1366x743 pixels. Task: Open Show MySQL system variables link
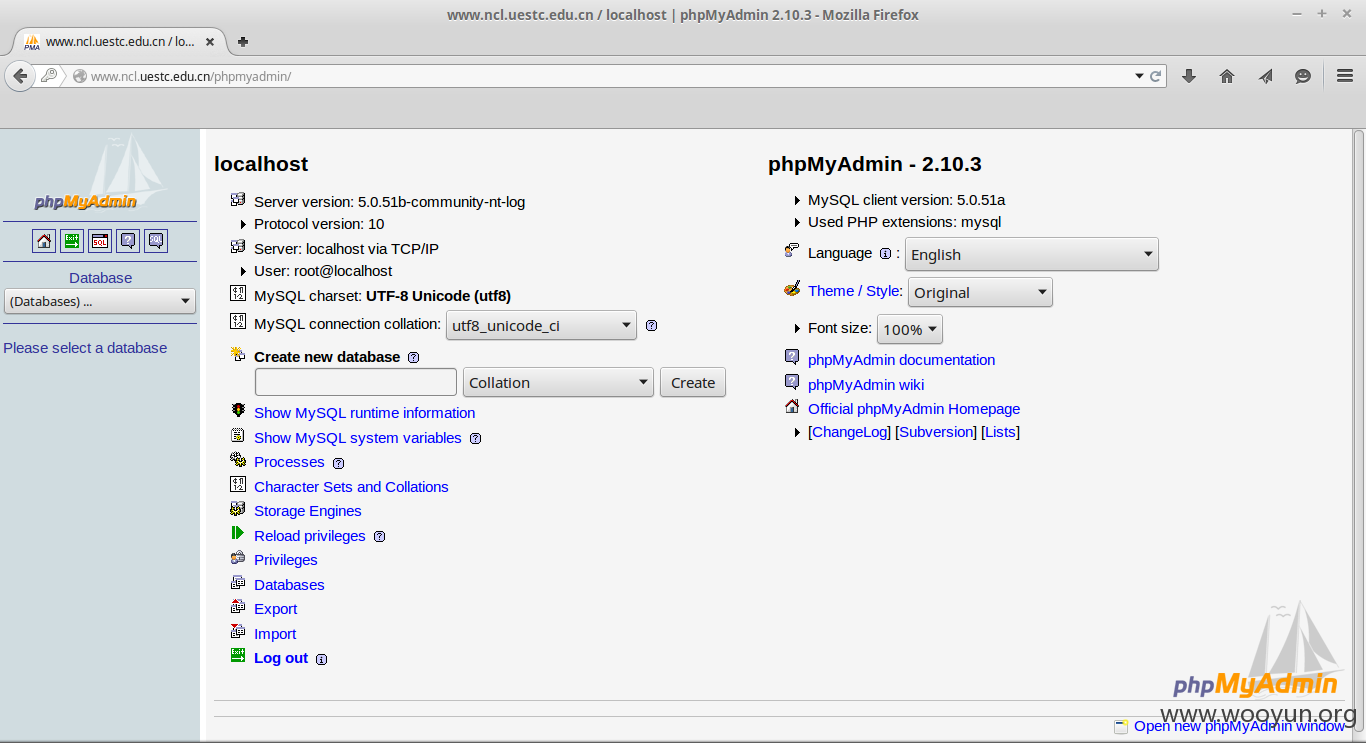coord(358,438)
